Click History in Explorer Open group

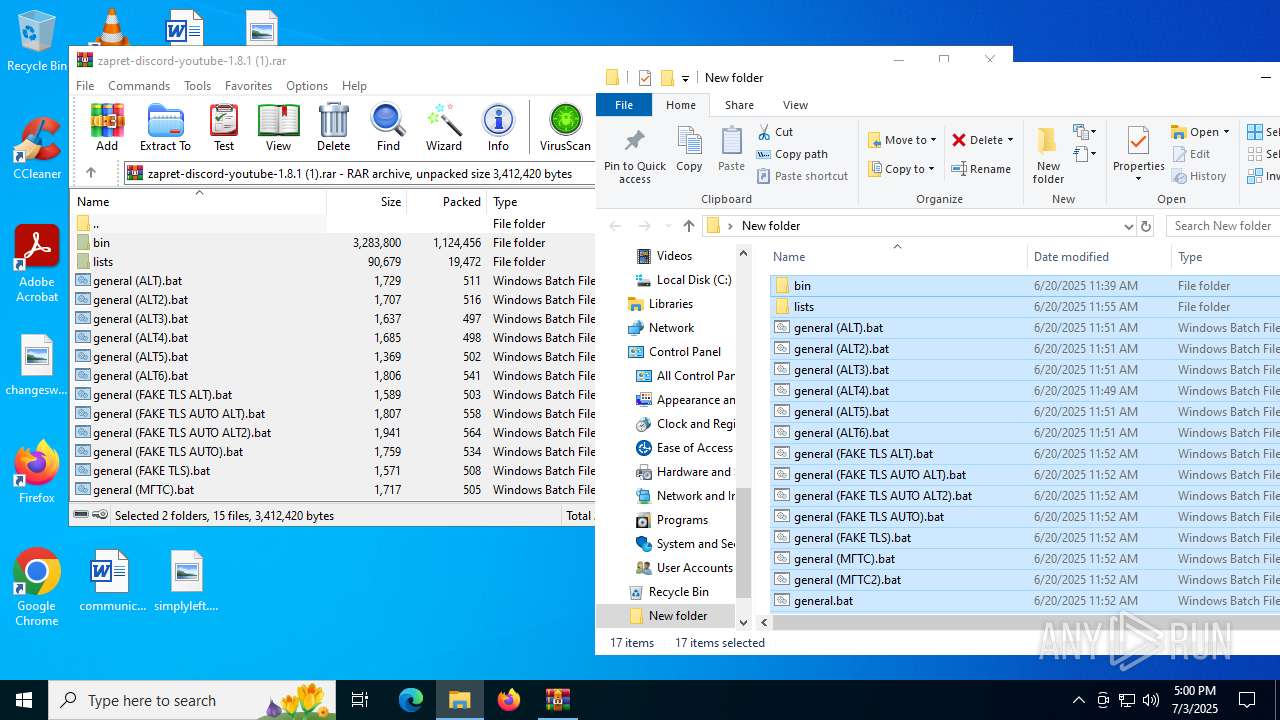click(x=1199, y=176)
